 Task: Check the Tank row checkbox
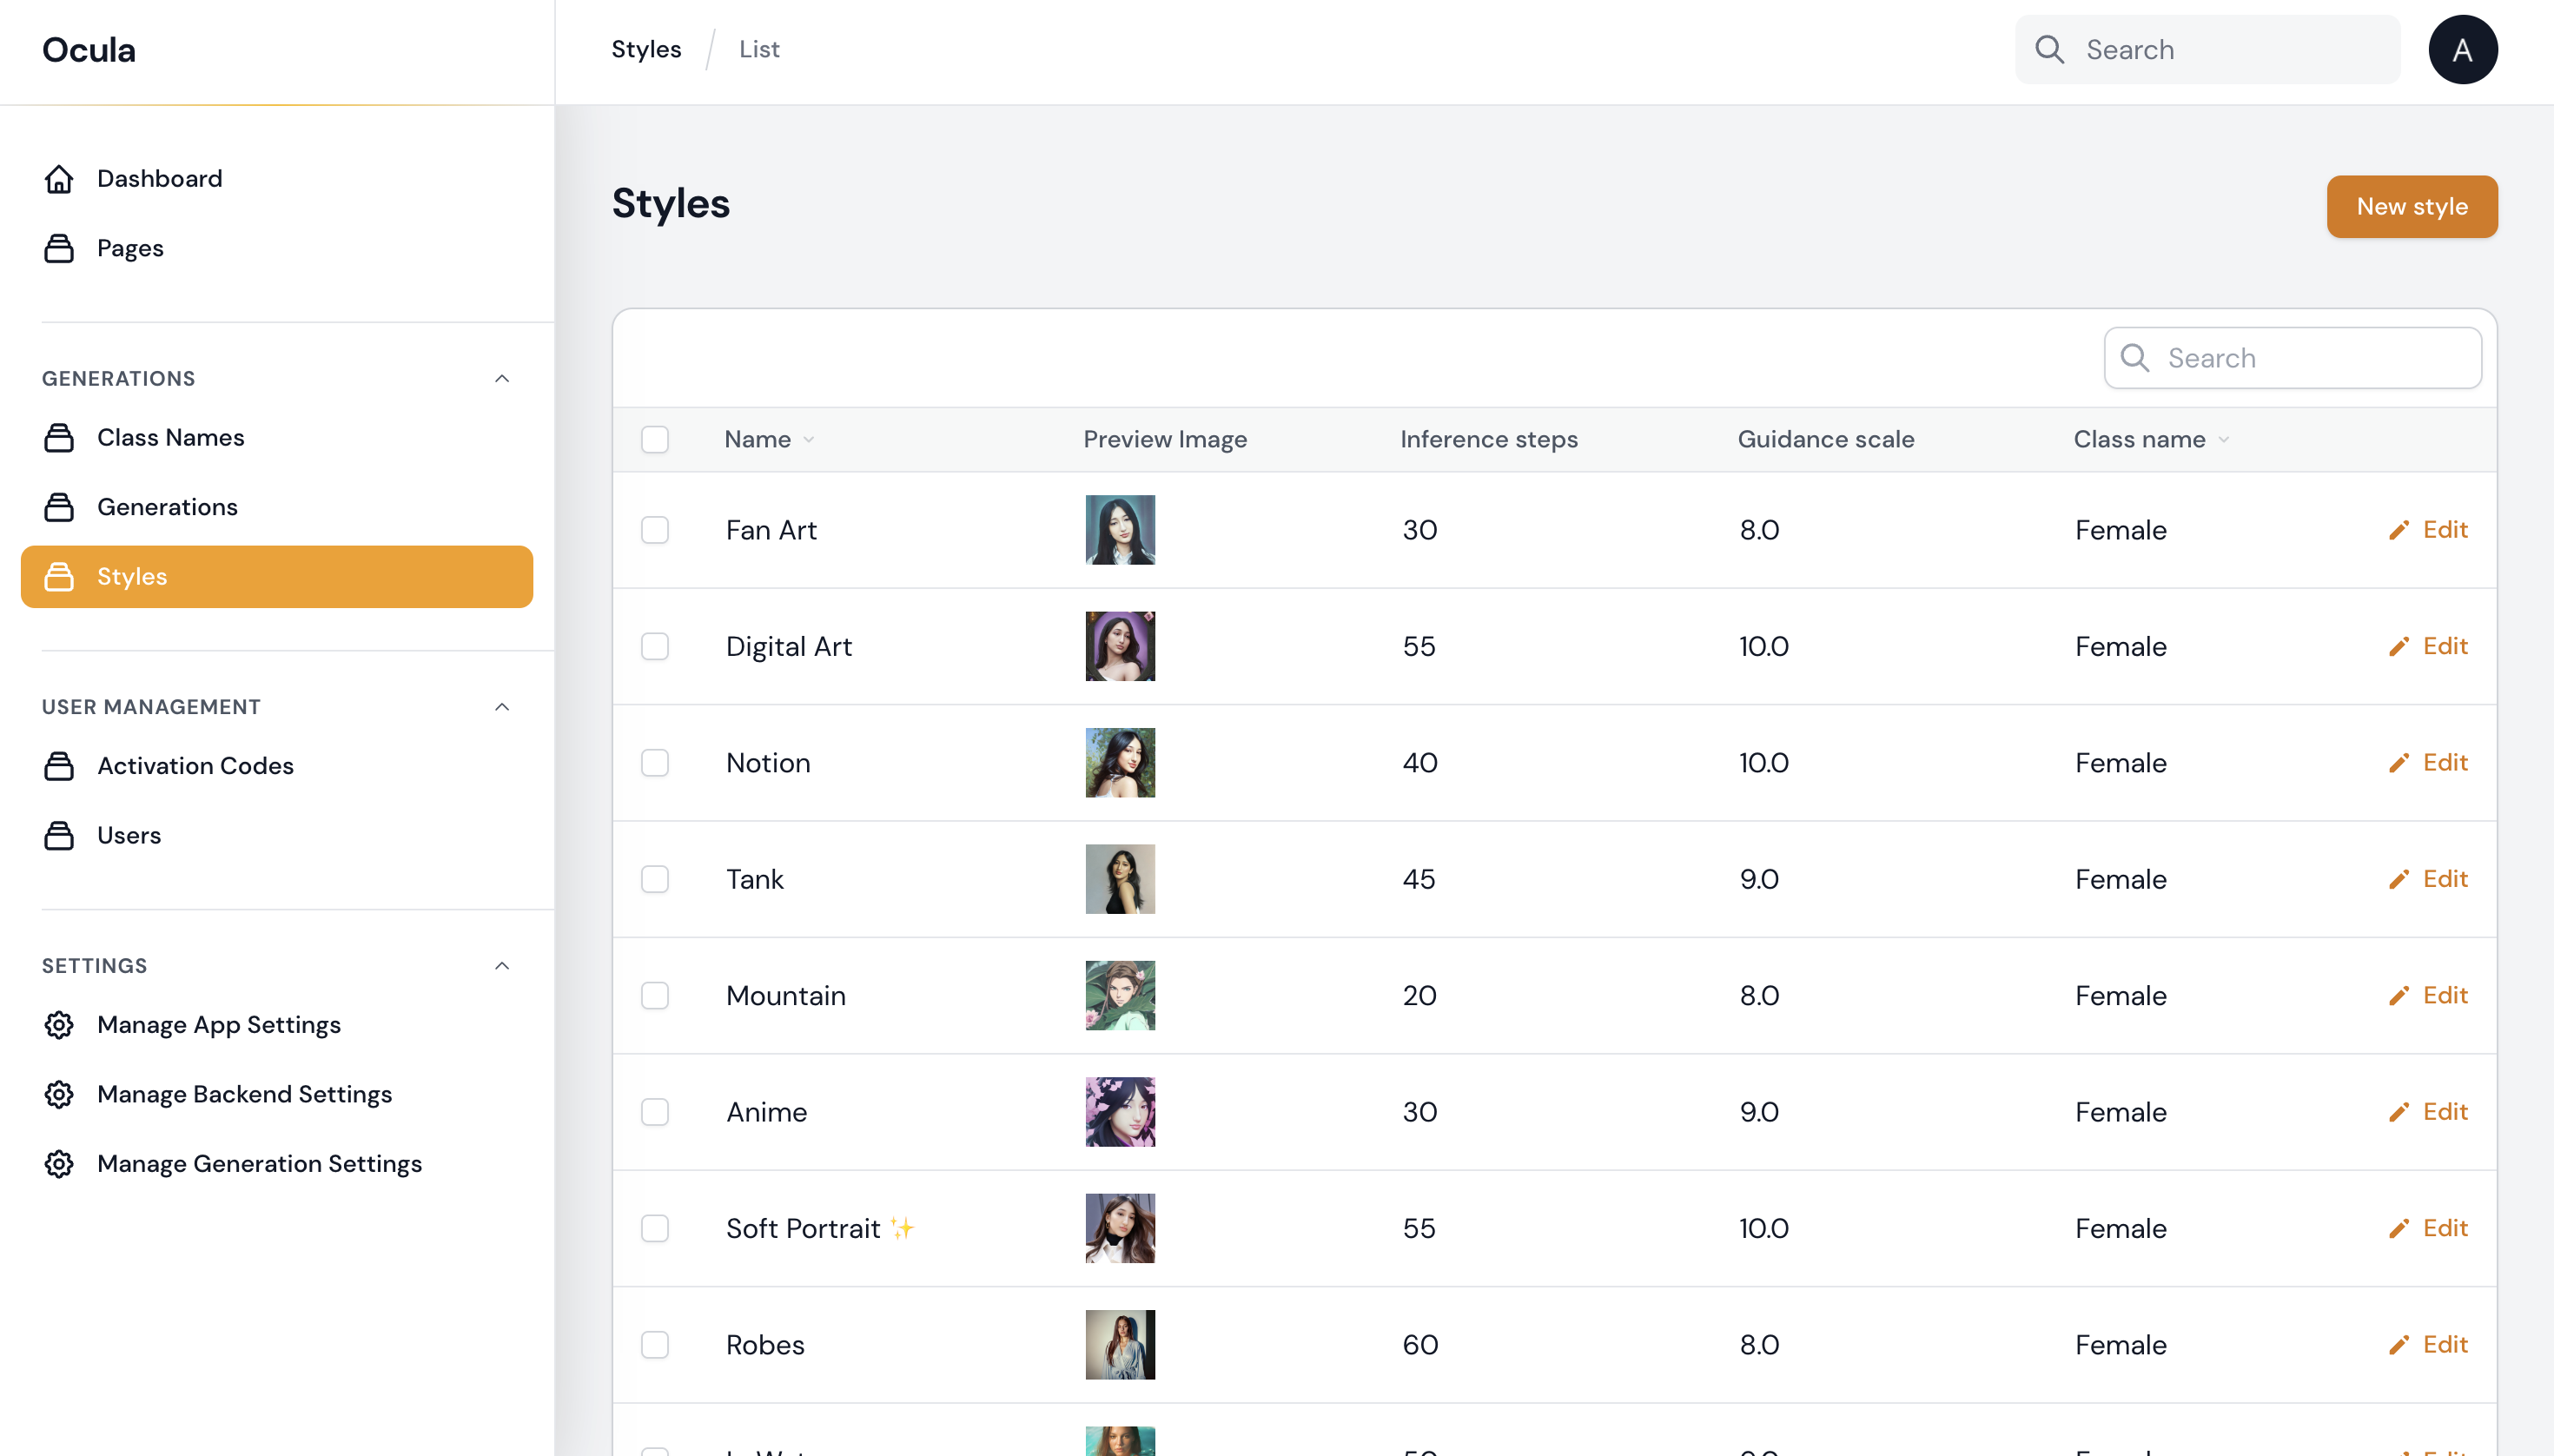(655, 879)
